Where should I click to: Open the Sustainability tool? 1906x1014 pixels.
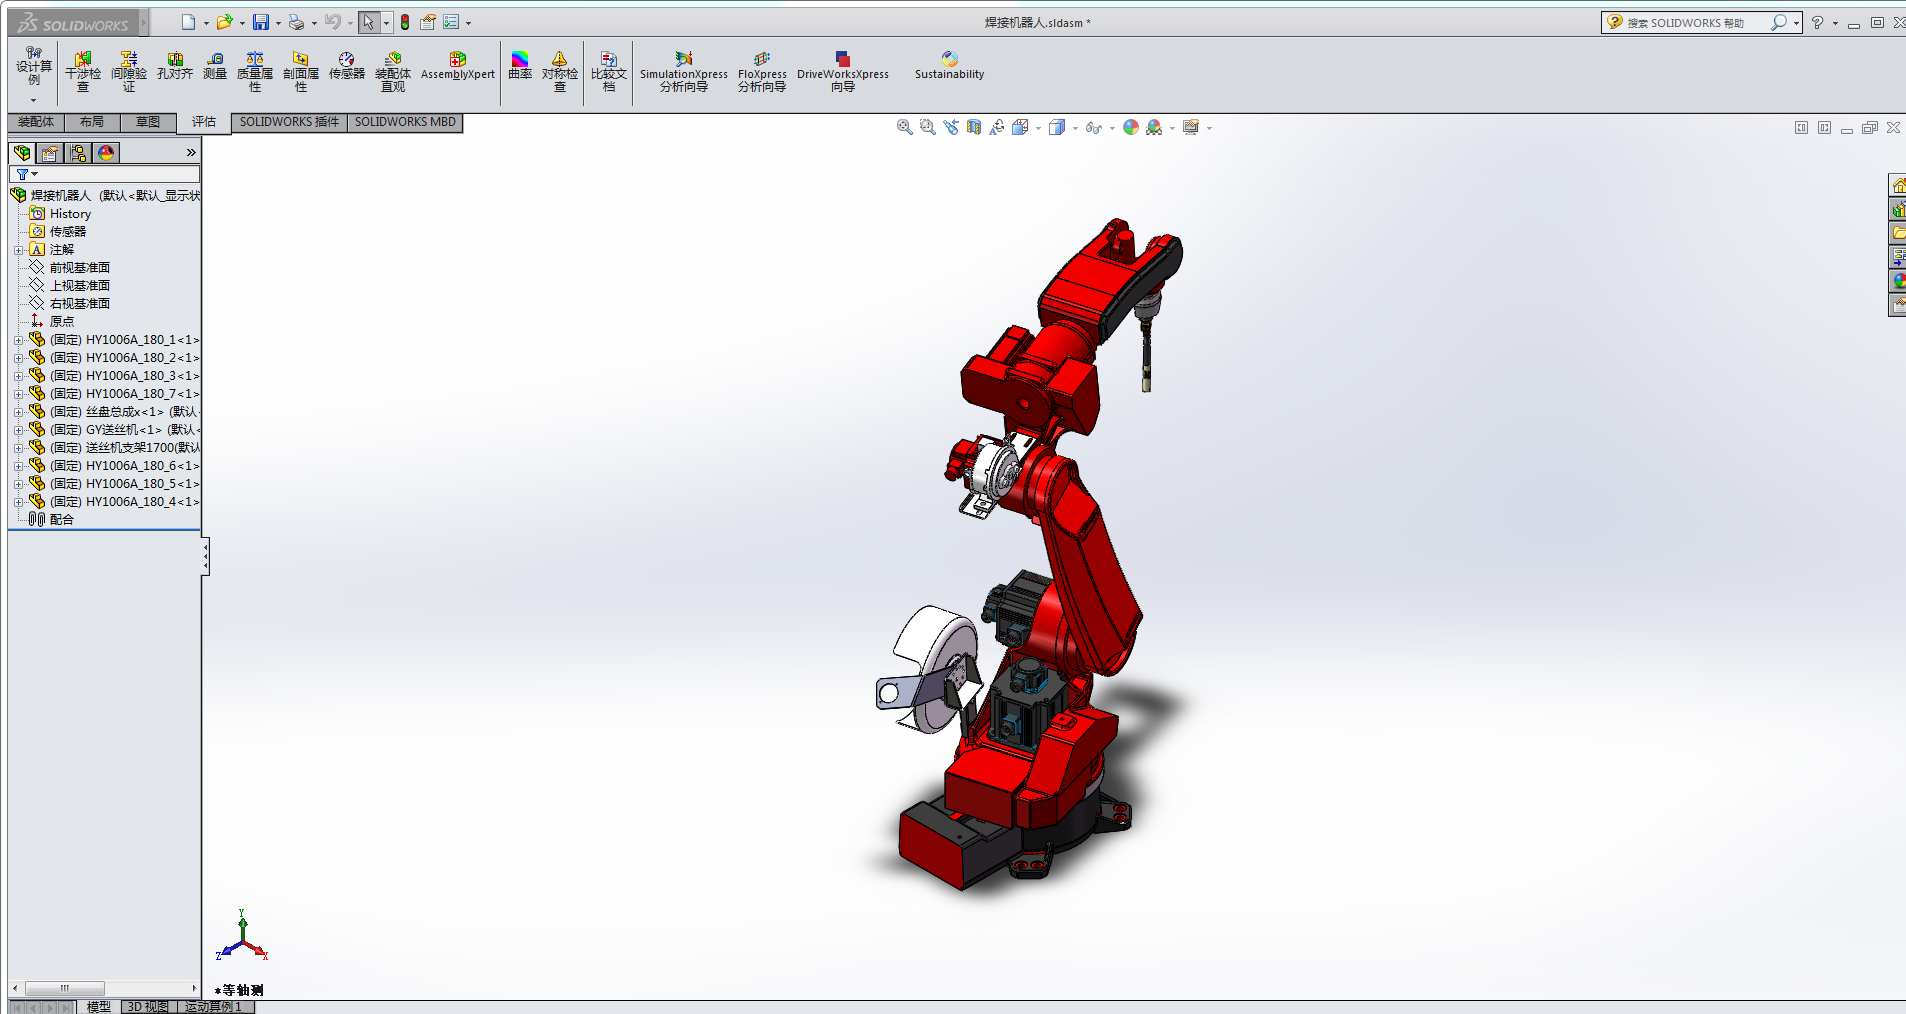[950, 66]
